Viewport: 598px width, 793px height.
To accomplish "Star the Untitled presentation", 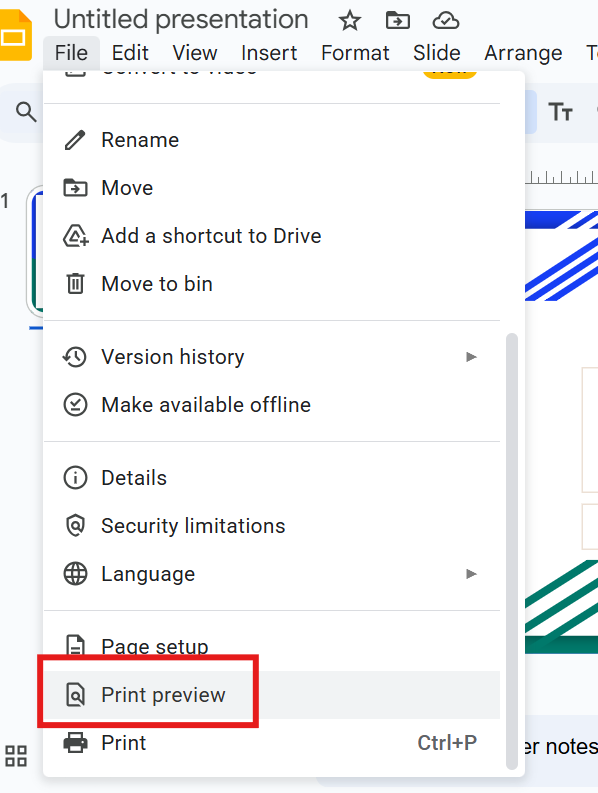I will (349, 21).
